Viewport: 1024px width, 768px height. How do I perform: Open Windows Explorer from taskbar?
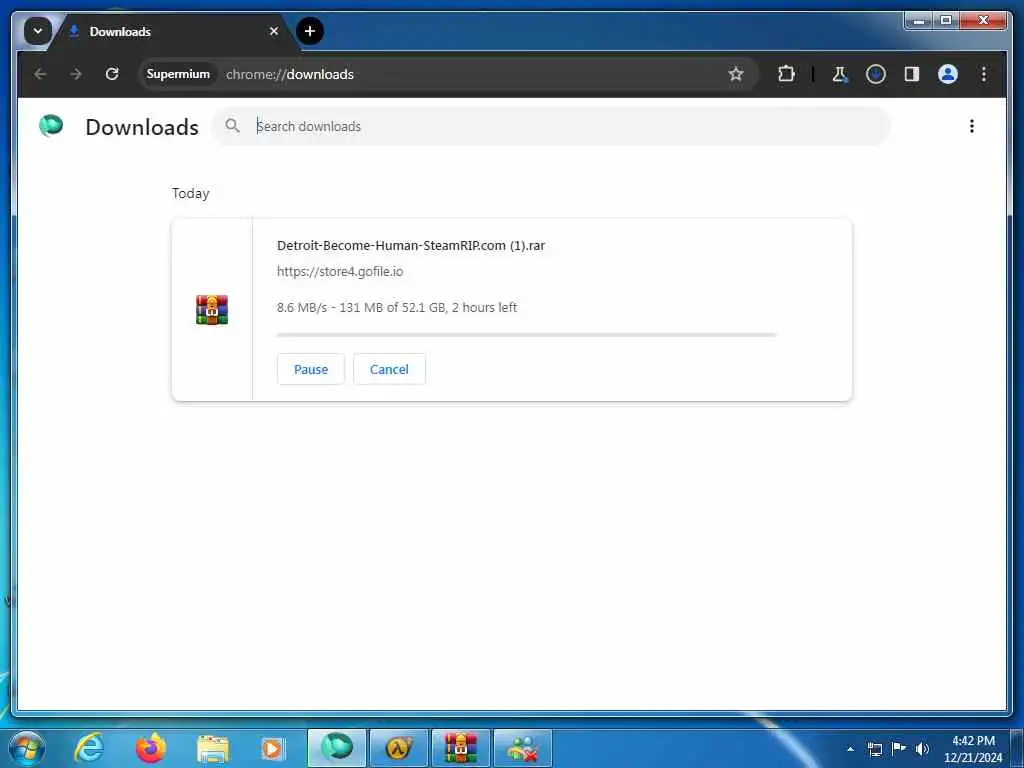(212, 748)
